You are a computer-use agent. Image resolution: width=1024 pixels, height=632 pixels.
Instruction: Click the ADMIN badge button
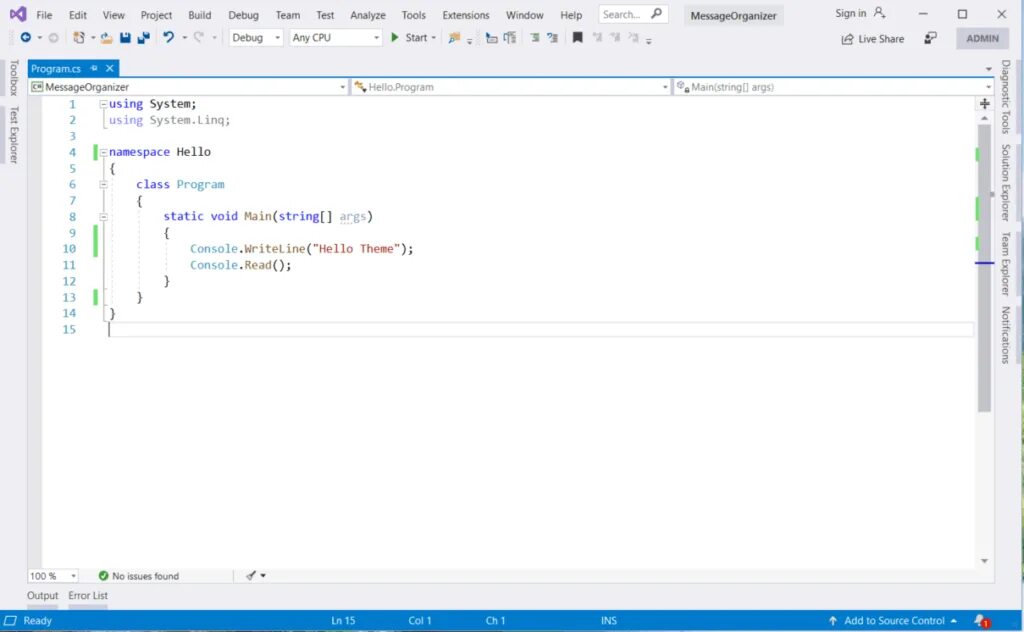click(x=982, y=39)
